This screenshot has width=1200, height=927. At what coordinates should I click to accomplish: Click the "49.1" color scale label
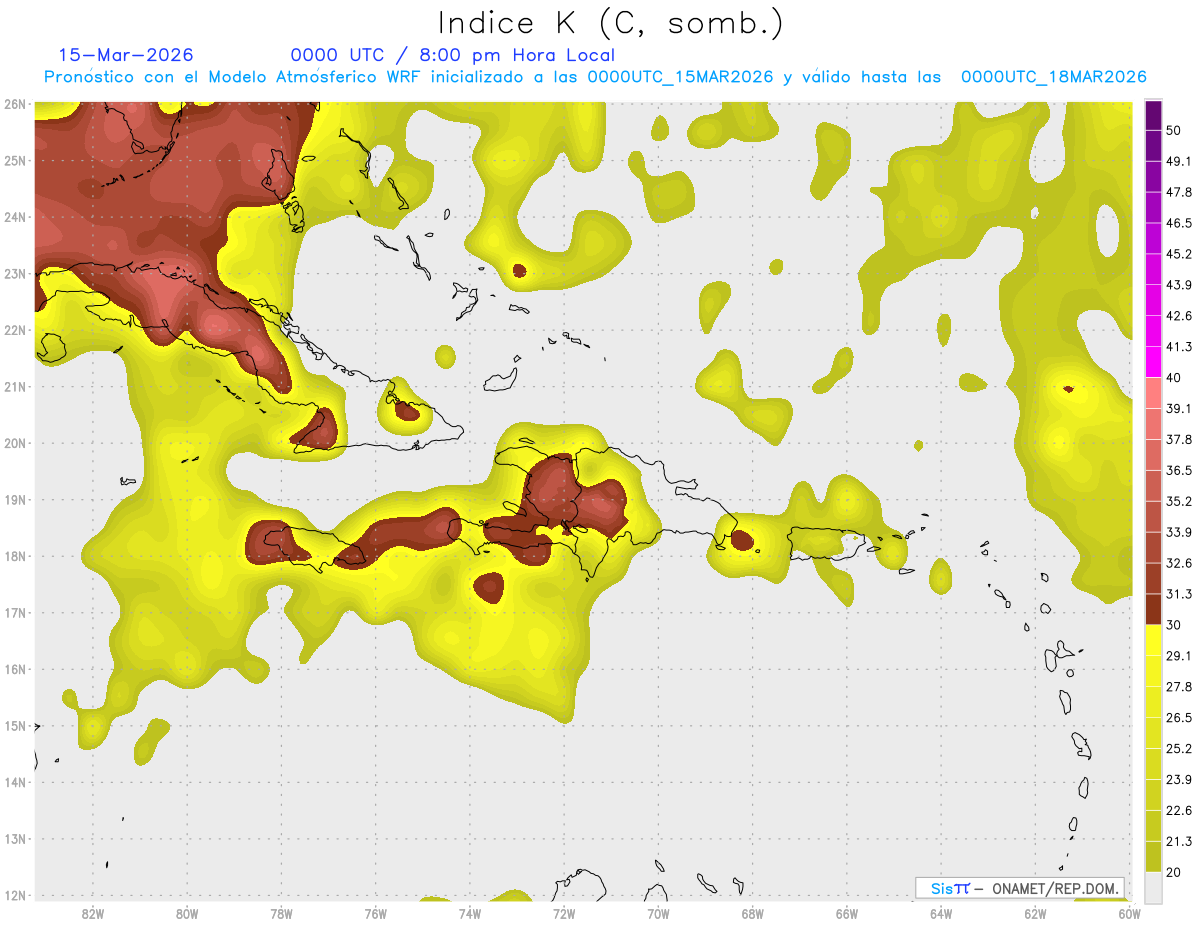[x=1179, y=161]
